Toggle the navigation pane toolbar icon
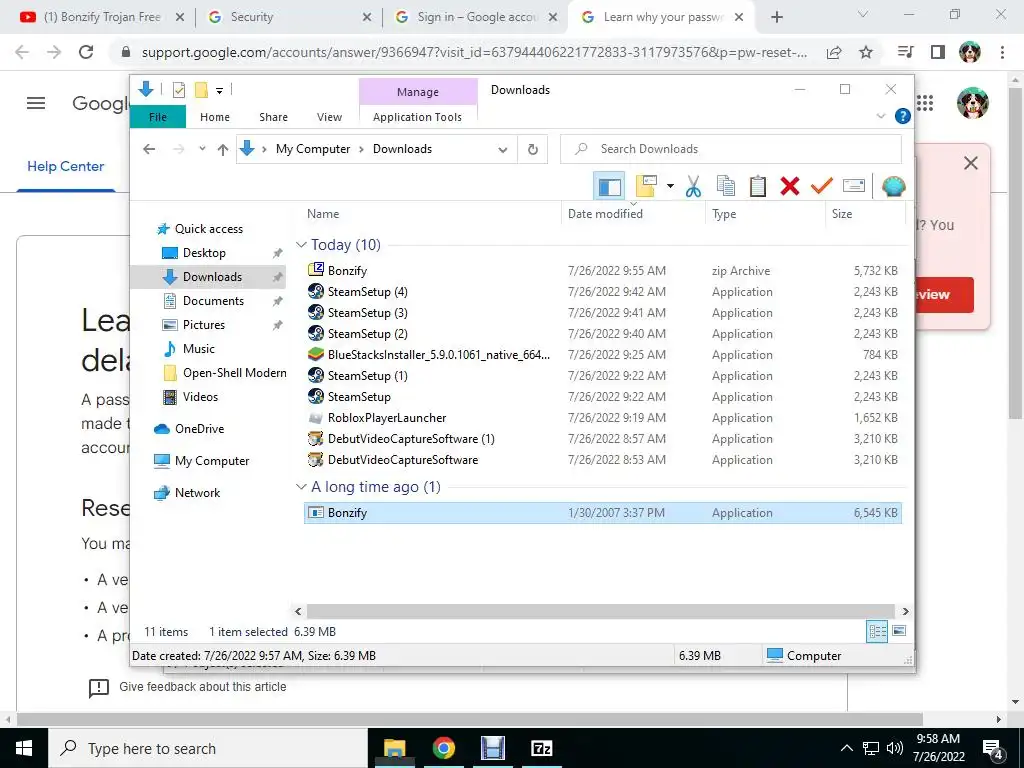Screen dimensions: 1024x768 [x=609, y=187]
